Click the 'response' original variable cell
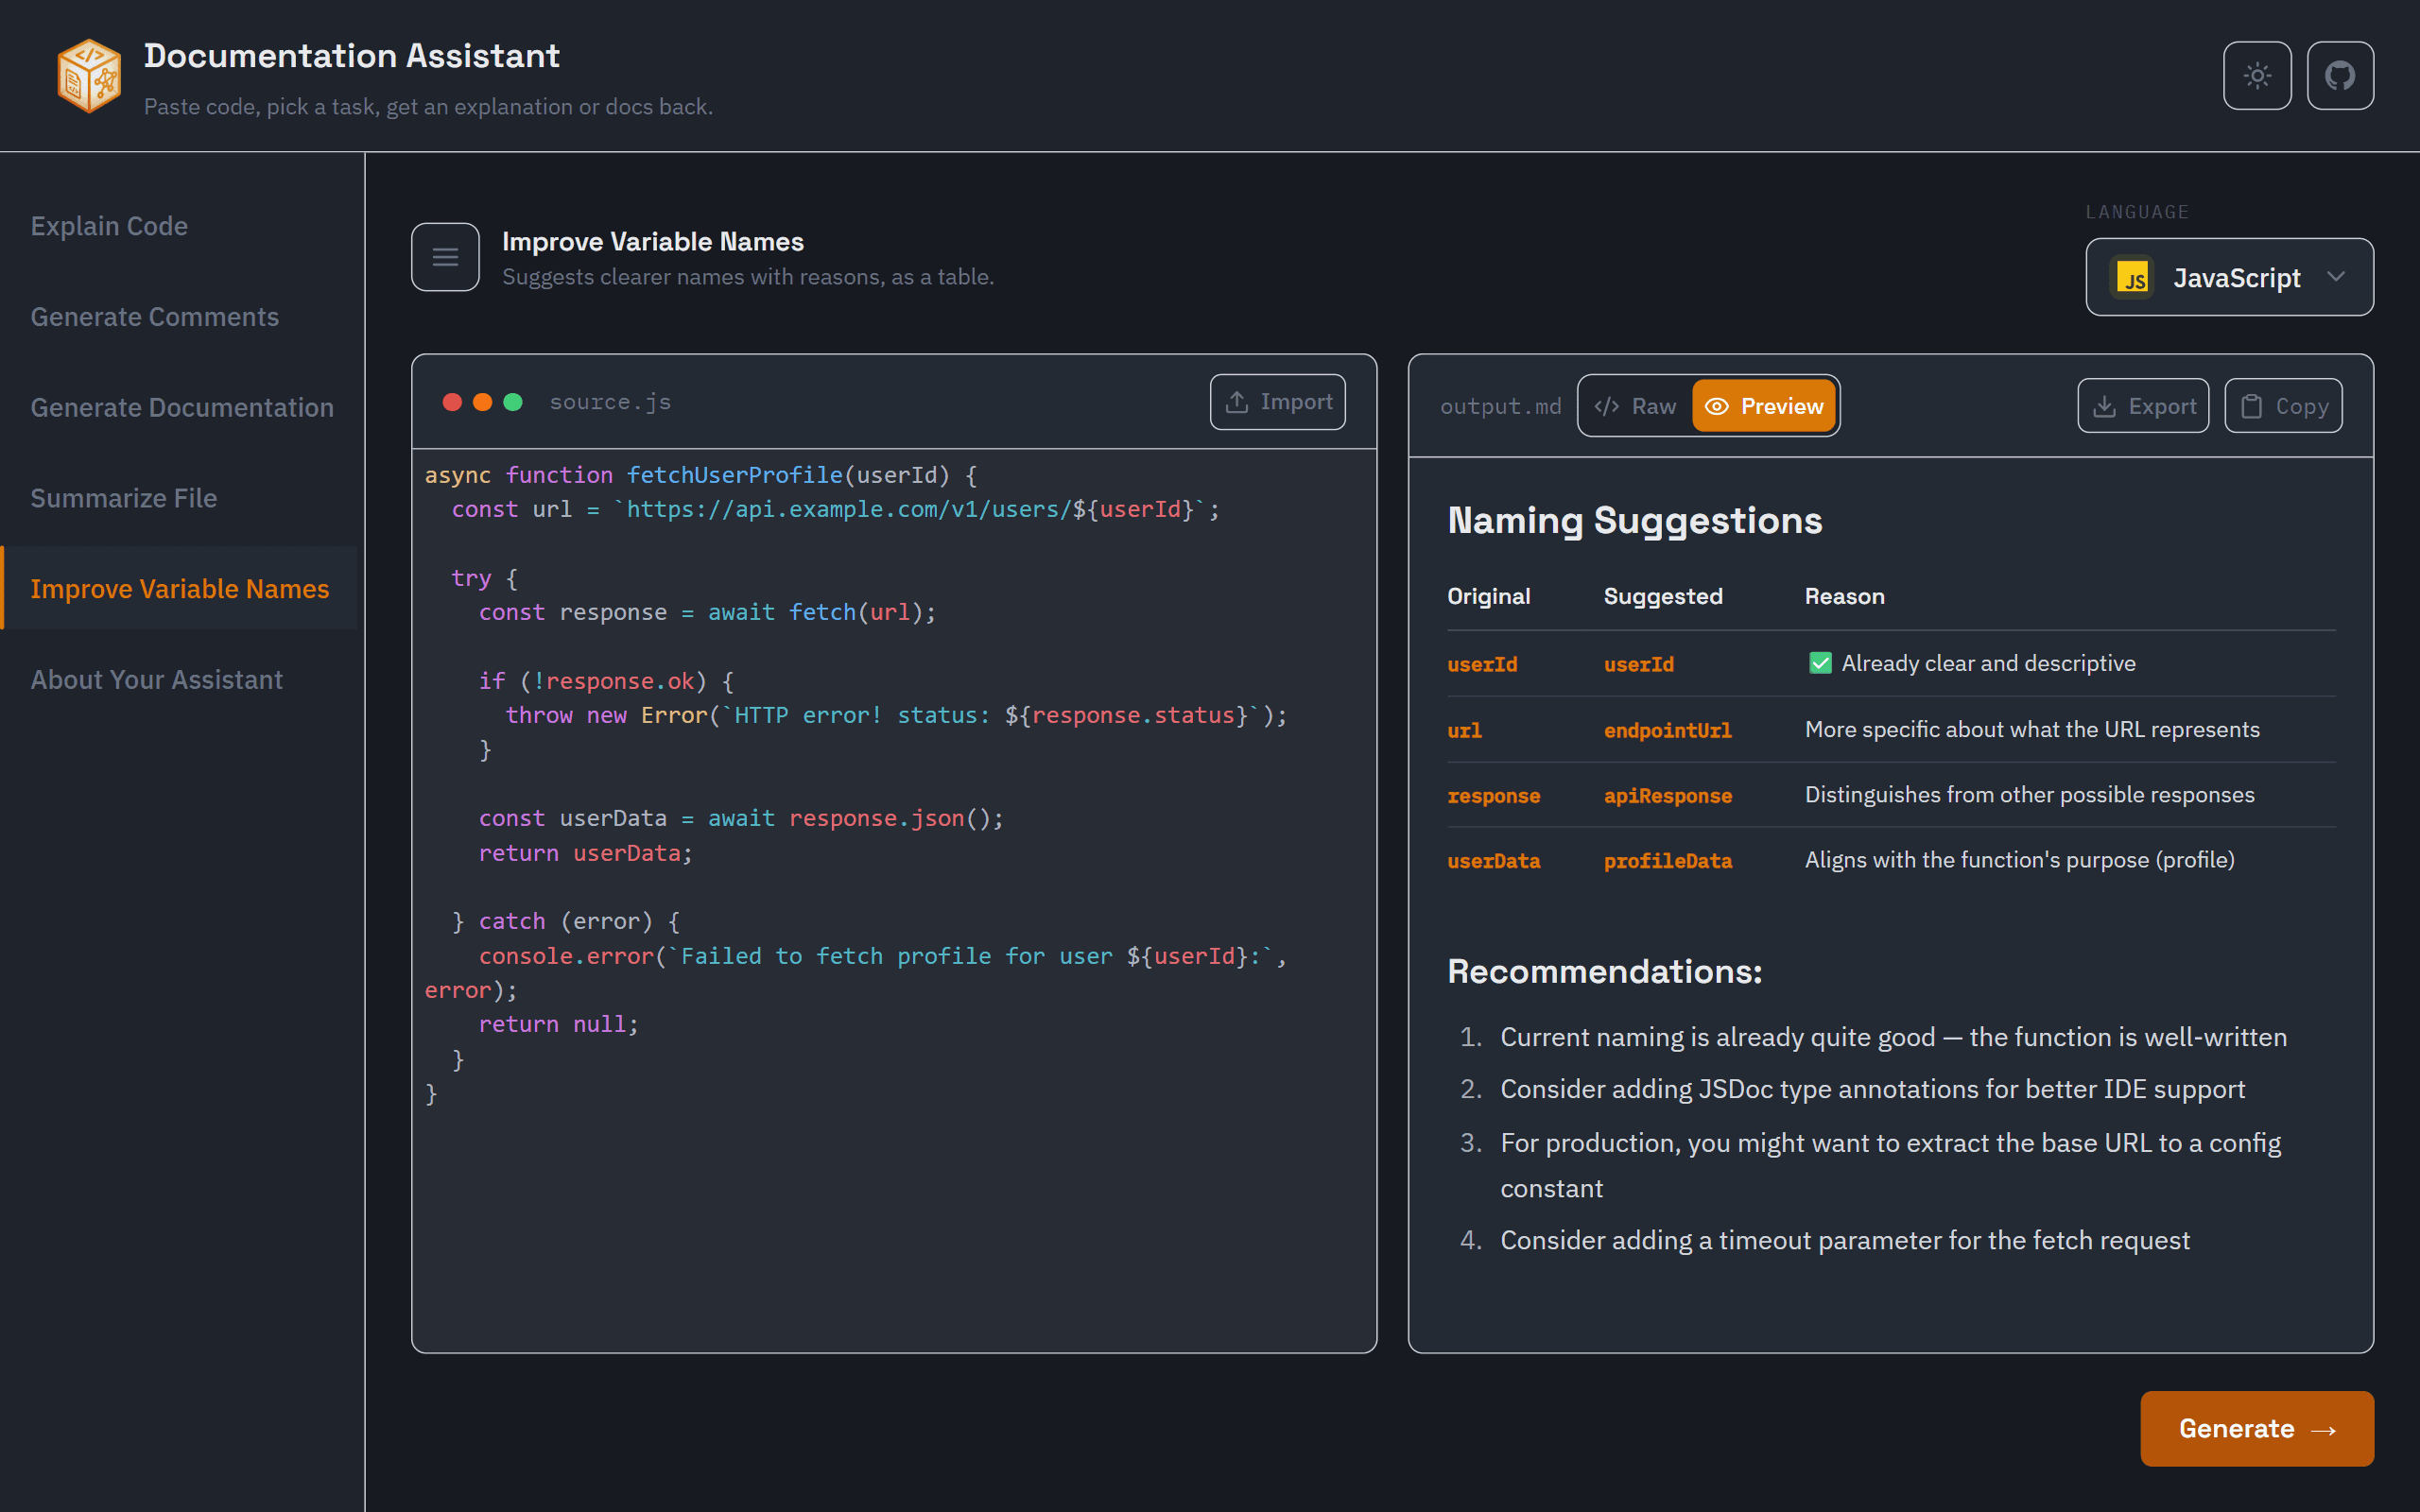This screenshot has width=2420, height=1512. click(1493, 796)
